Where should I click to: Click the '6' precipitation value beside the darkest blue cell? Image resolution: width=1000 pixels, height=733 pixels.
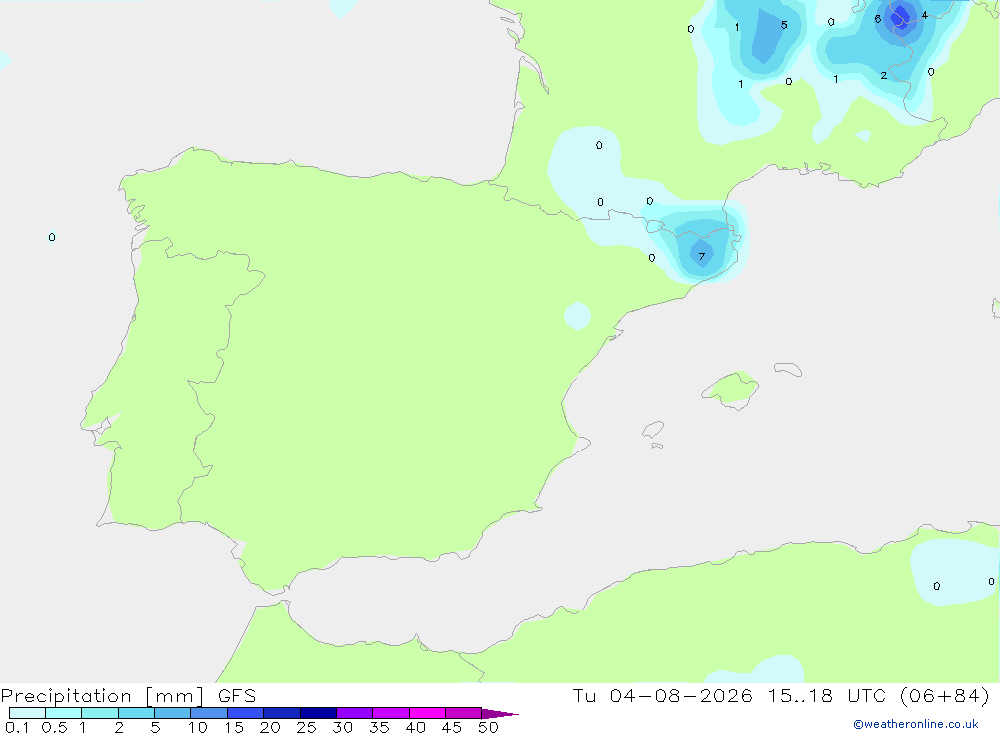[878, 19]
